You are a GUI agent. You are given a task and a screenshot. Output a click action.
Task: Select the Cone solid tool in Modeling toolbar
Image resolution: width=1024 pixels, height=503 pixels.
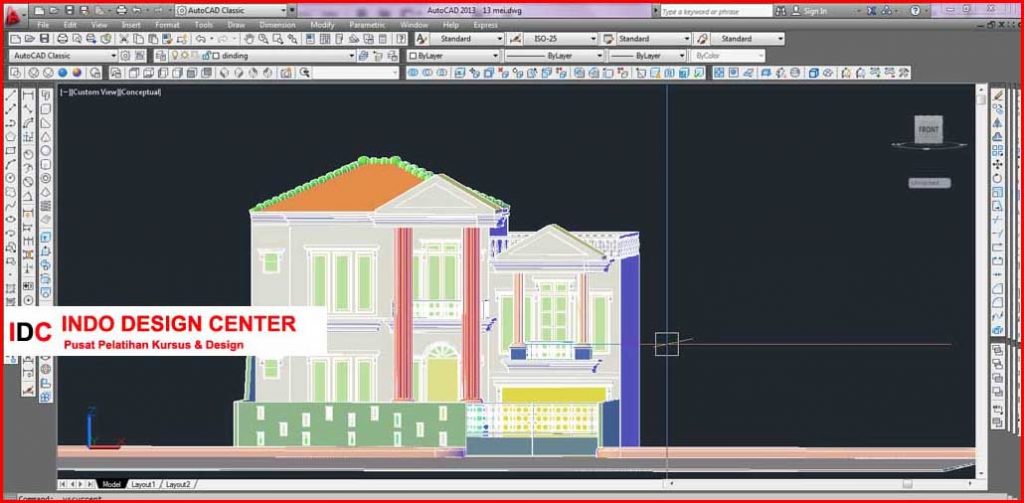coord(46,137)
